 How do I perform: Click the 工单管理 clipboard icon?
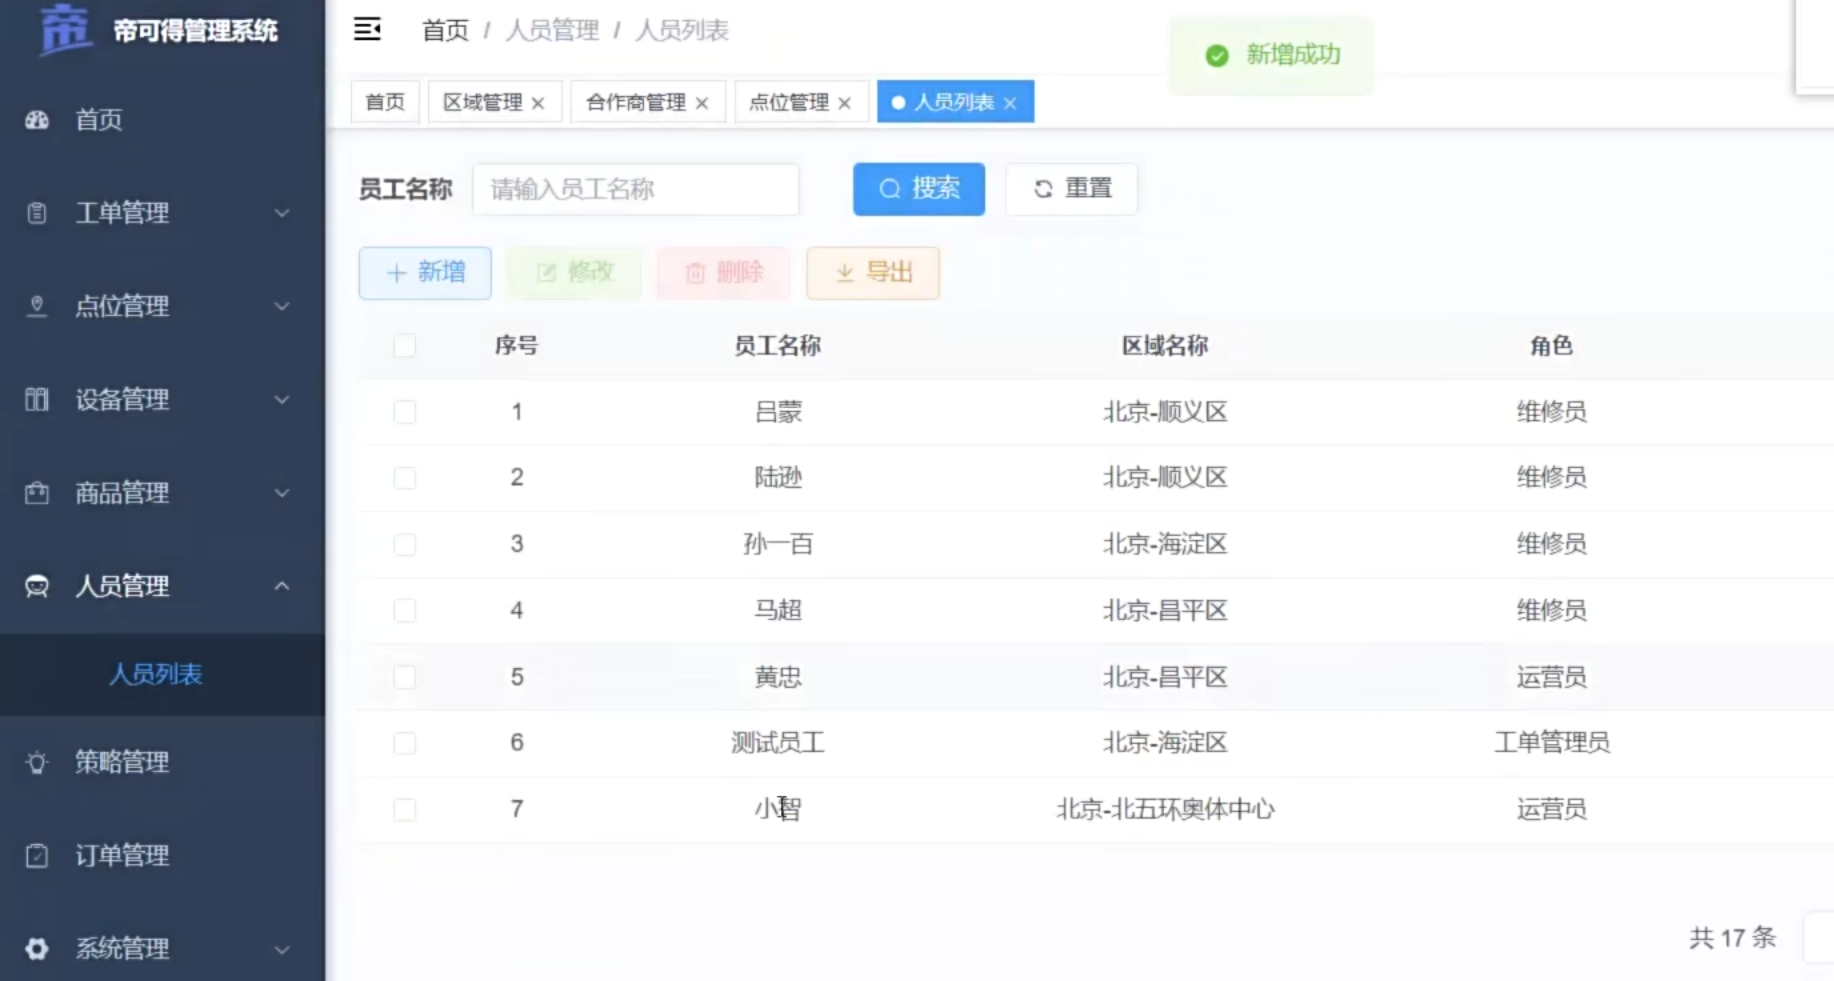(x=37, y=213)
